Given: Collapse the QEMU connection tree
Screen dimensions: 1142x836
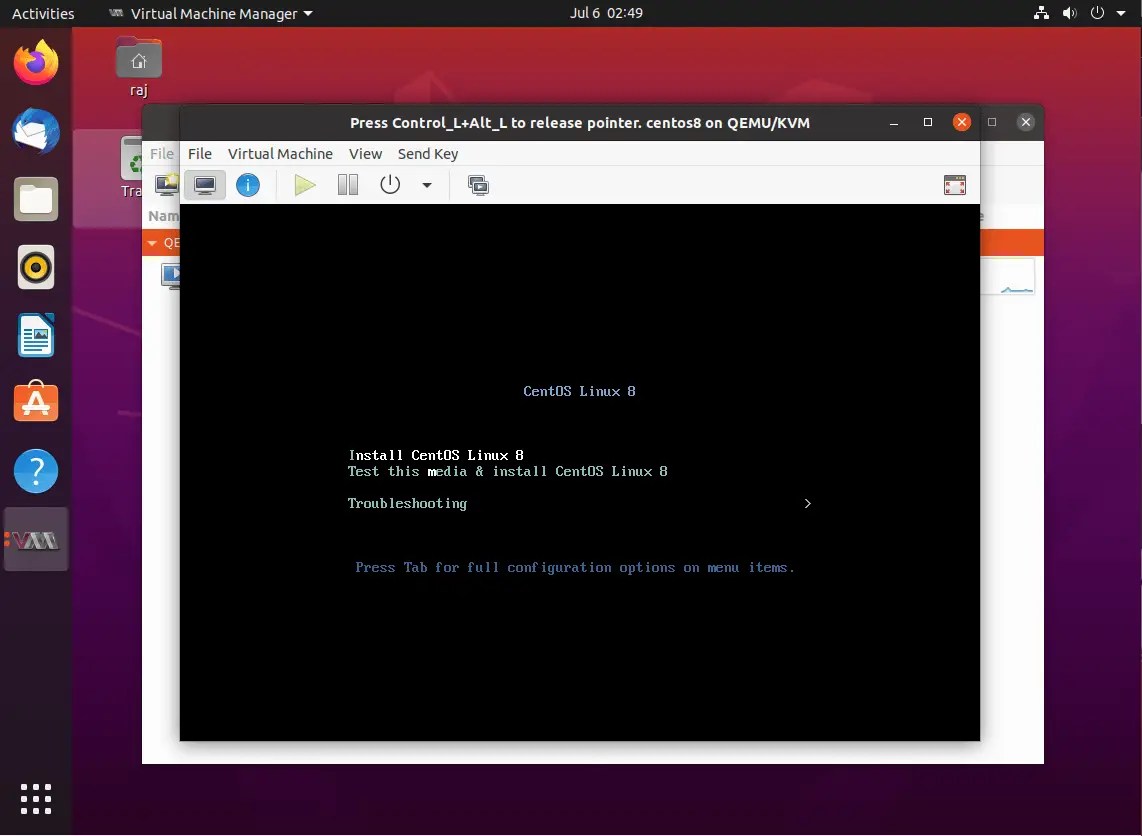Looking at the screenshot, I should pos(152,242).
